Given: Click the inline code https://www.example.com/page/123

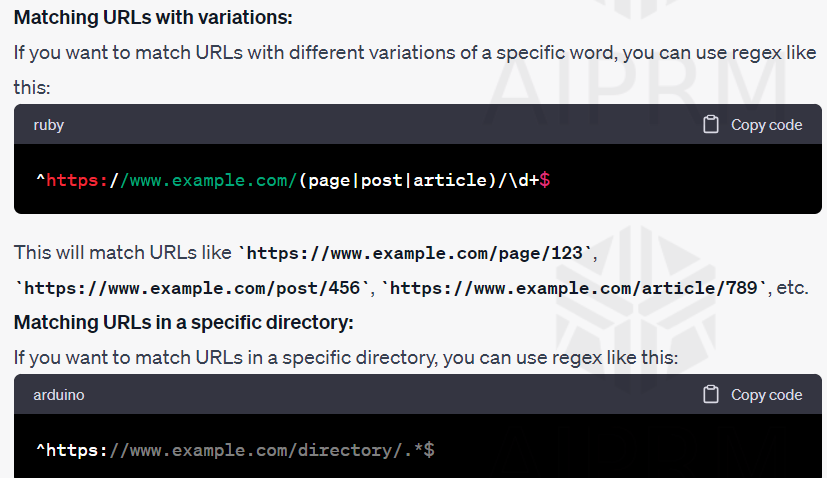Looking at the screenshot, I should click(415, 253).
